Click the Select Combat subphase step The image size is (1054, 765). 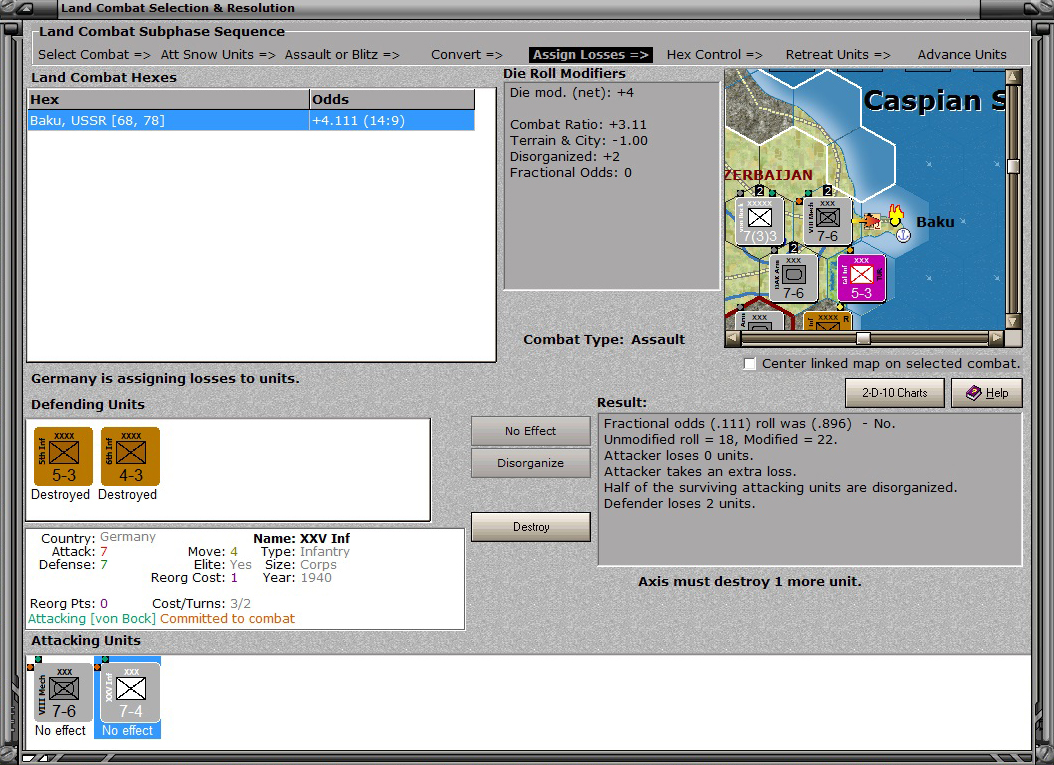pos(94,54)
